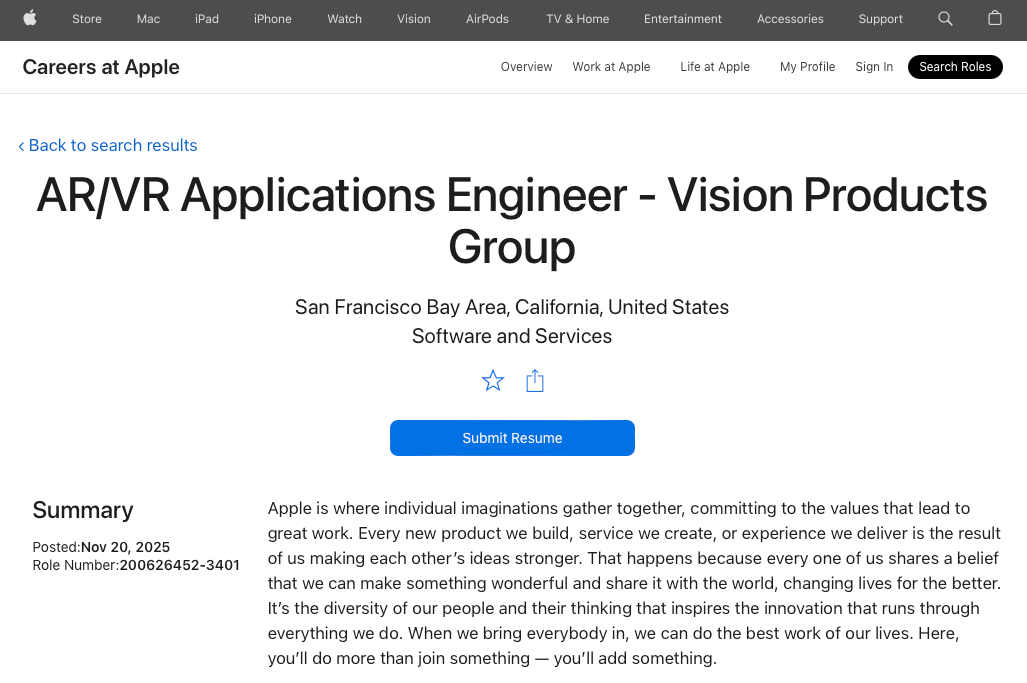The height and width of the screenshot is (683, 1027).
Task: Click the Search Roles button
Action: click(x=955, y=67)
